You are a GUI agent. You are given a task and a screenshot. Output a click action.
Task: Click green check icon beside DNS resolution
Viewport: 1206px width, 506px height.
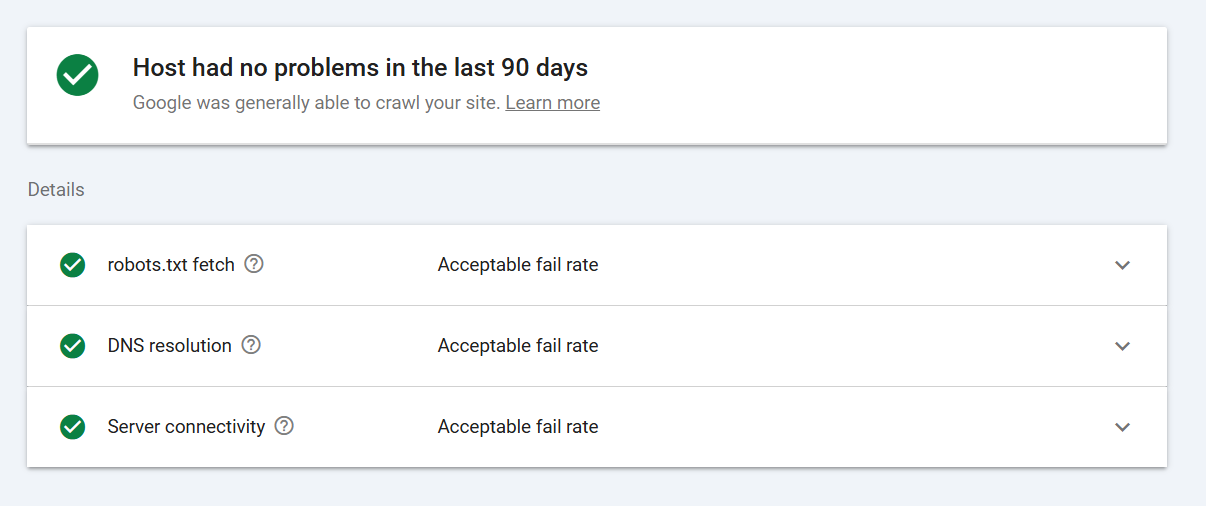[72, 345]
